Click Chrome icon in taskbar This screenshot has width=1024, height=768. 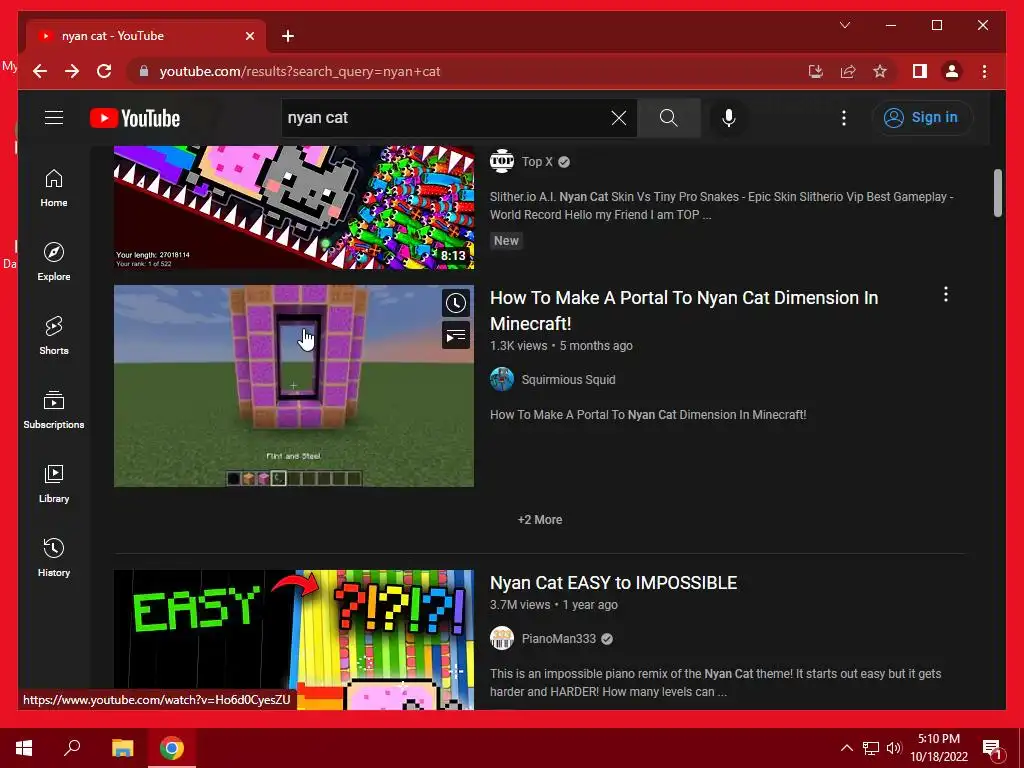point(172,748)
